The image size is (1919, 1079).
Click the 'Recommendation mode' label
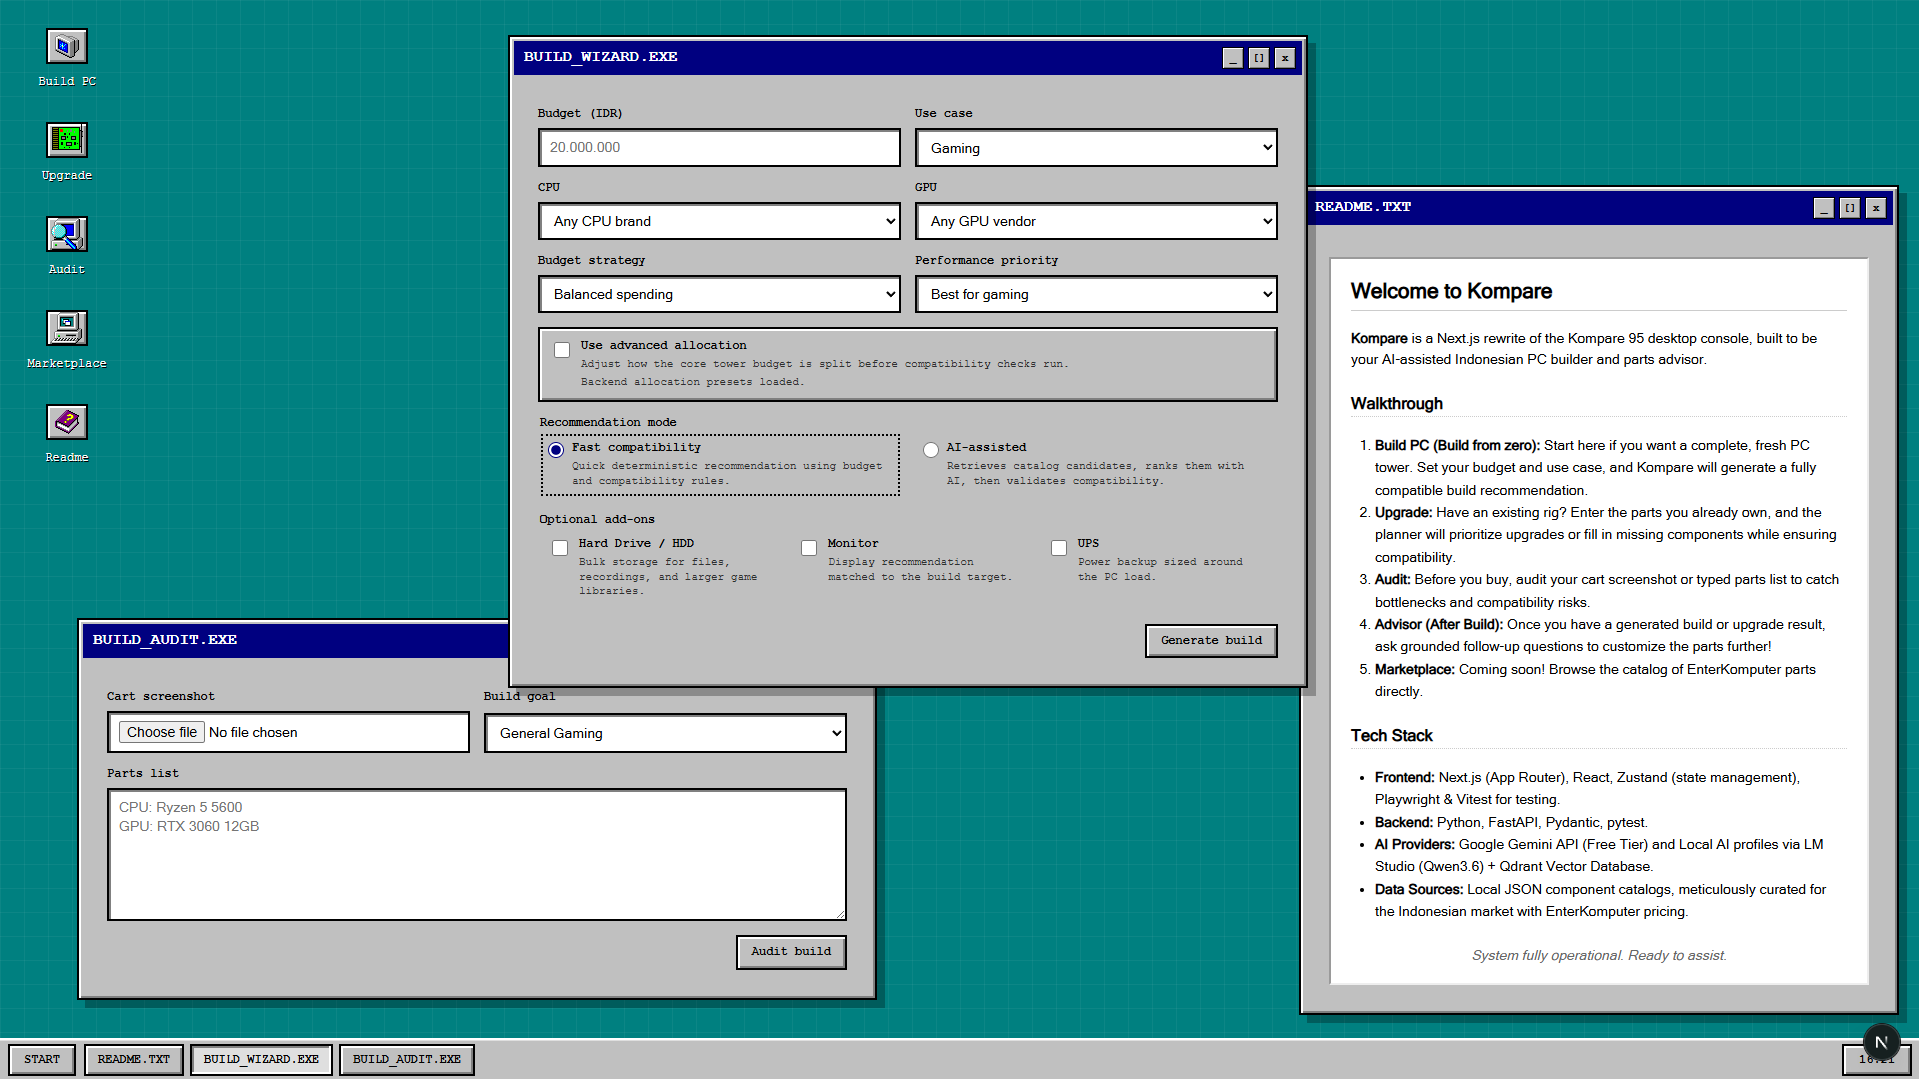(608, 422)
